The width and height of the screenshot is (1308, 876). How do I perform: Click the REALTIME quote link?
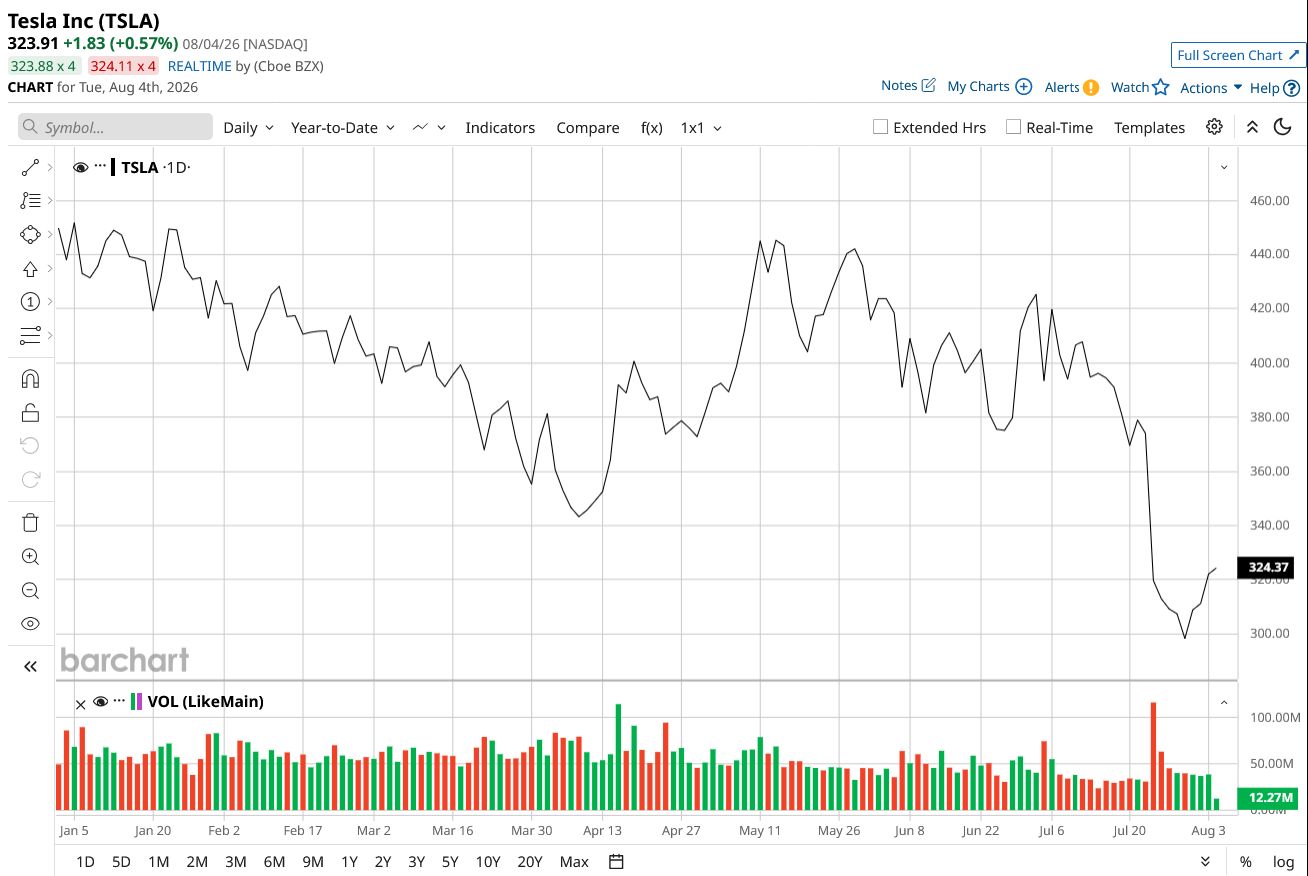199,66
